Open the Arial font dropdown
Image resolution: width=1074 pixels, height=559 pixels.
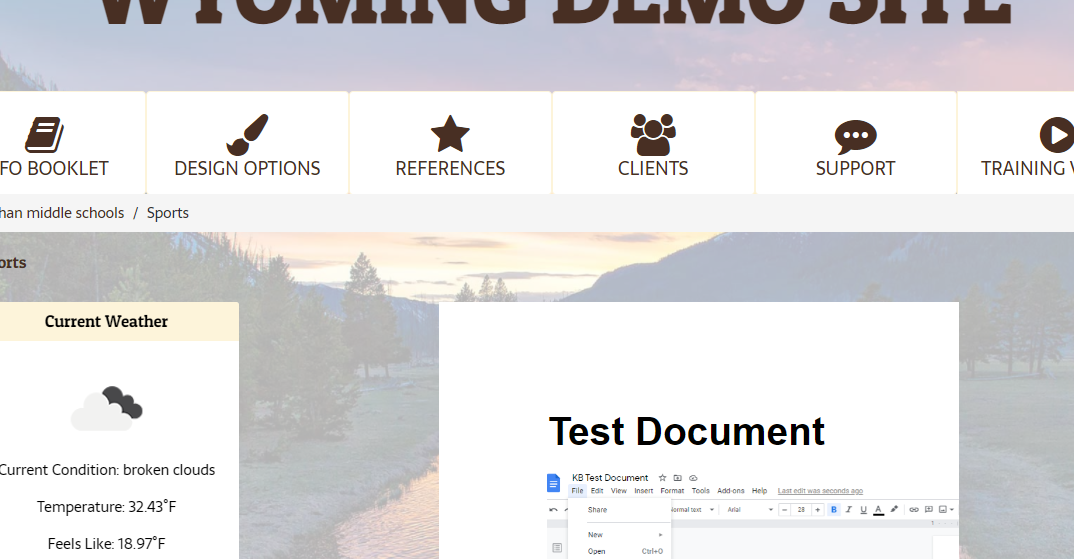(x=750, y=510)
